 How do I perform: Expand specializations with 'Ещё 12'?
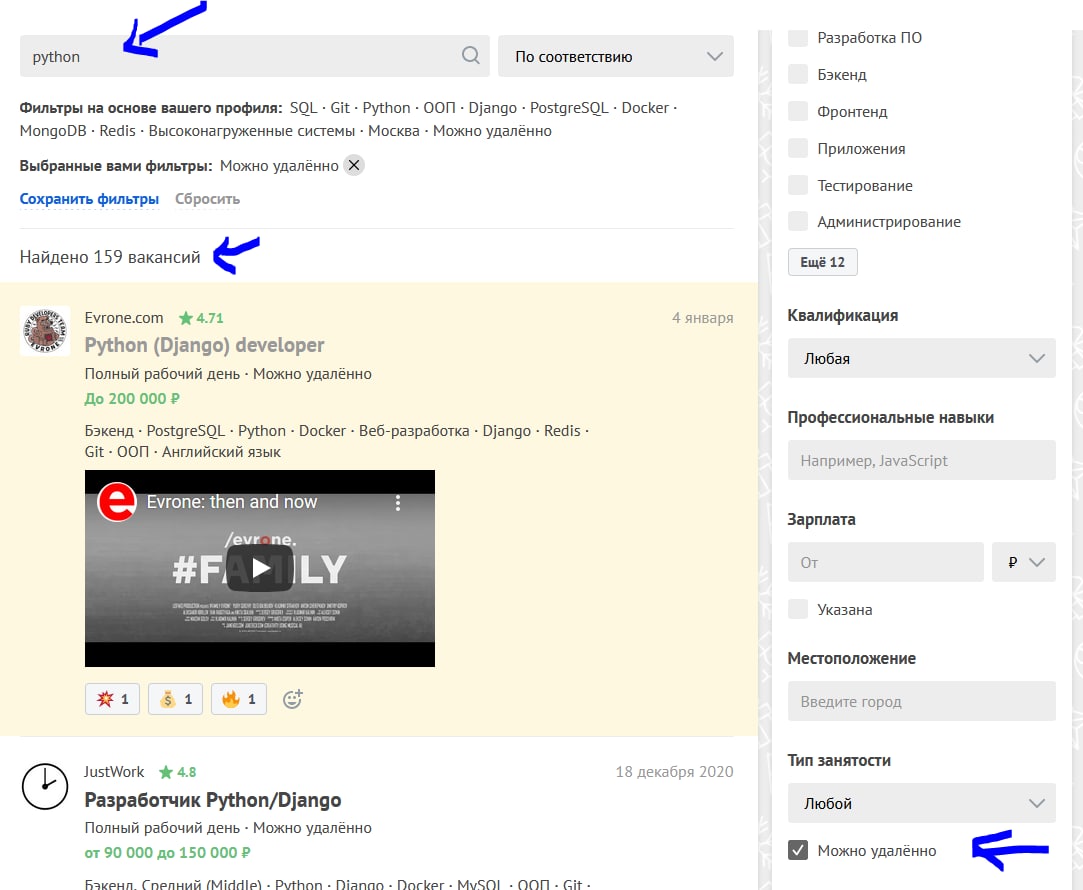823,262
